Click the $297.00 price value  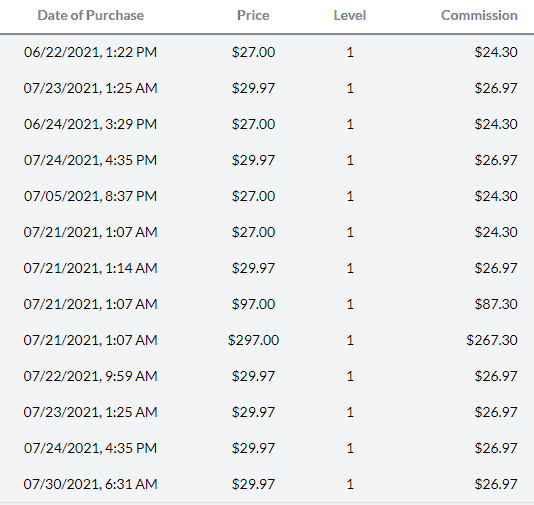click(x=253, y=340)
